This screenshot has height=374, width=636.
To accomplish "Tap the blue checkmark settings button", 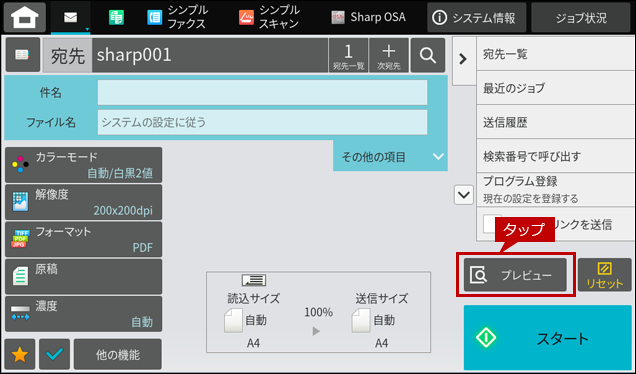I will pyautogui.click(x=54, y=355).
